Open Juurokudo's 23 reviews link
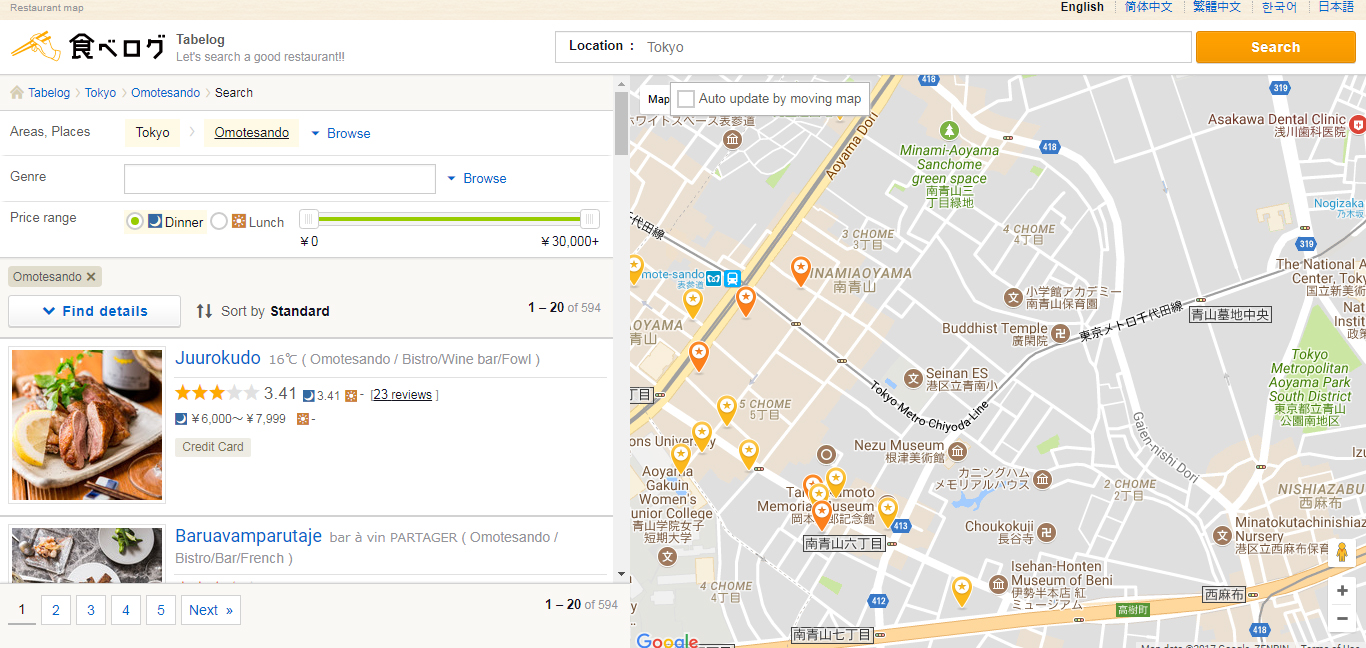The image size is (1366, 648). click(403, 395)
